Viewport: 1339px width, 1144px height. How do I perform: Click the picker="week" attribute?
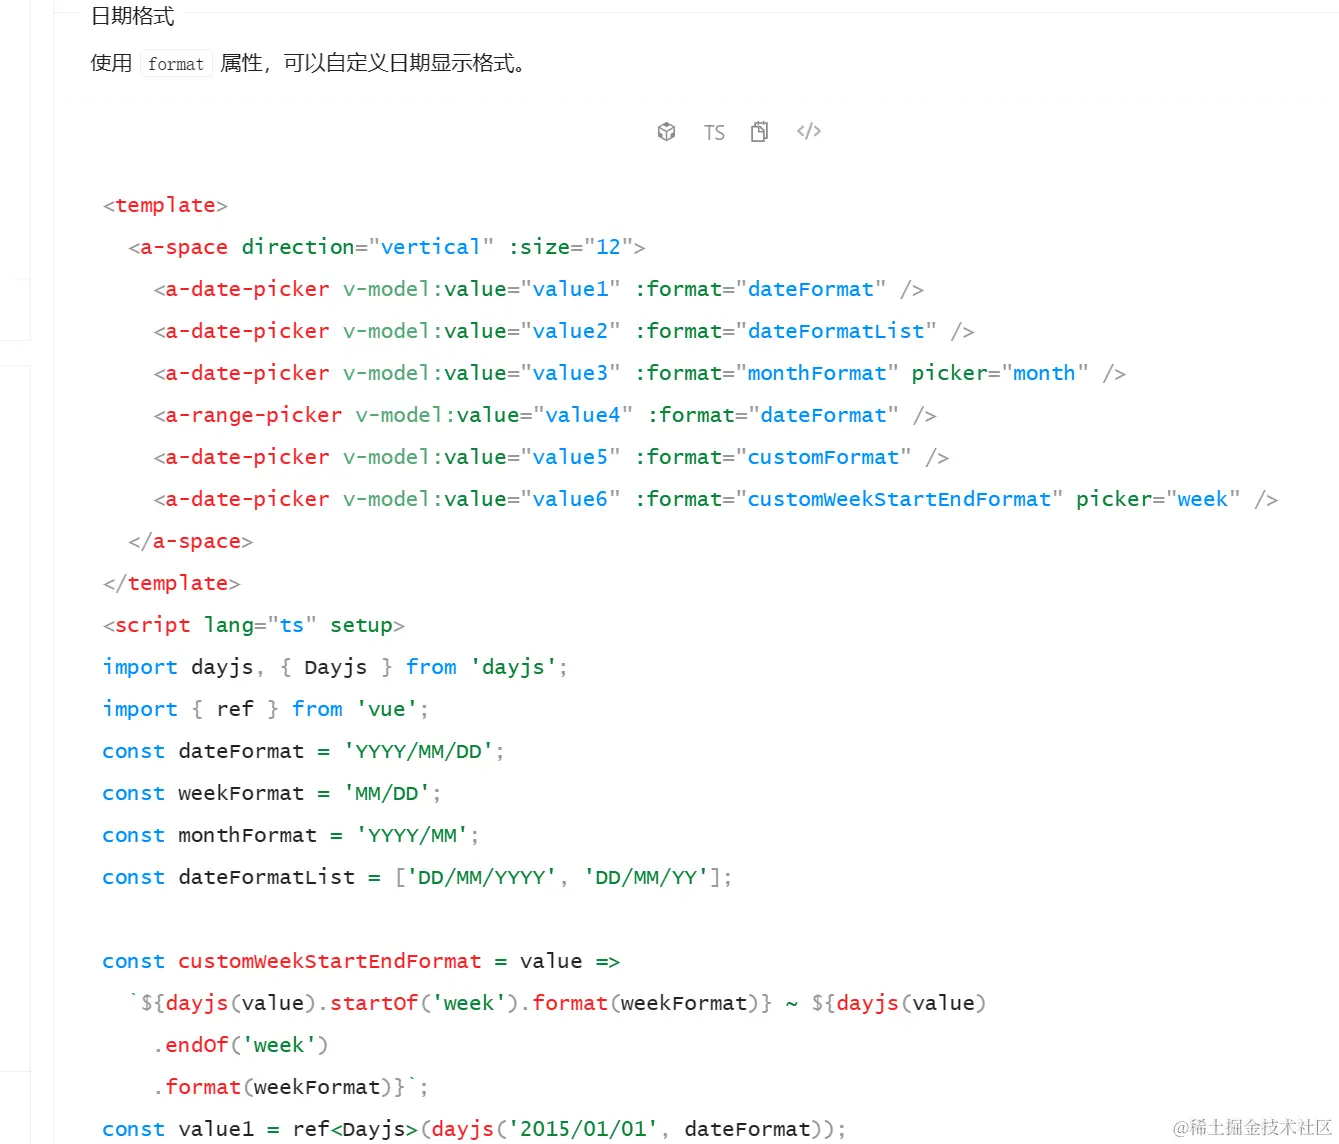pos(1158,499)
